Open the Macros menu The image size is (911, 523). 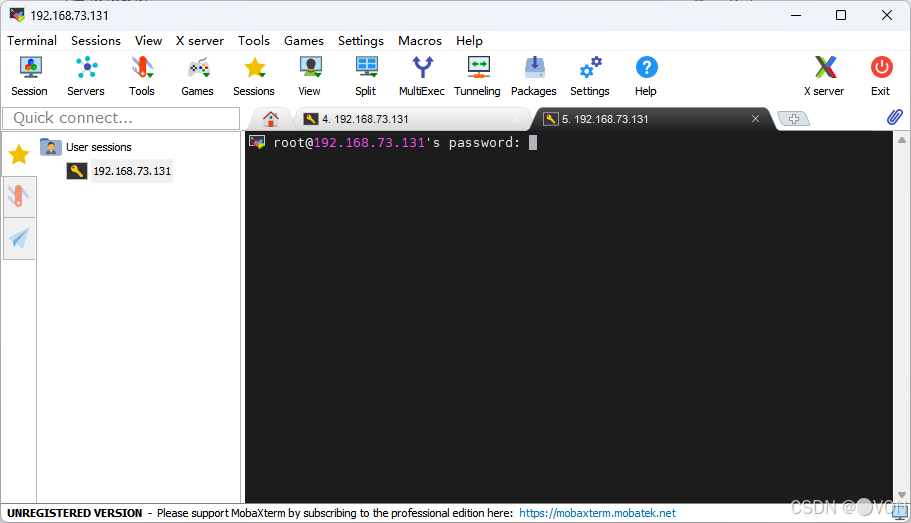(420, 41)
